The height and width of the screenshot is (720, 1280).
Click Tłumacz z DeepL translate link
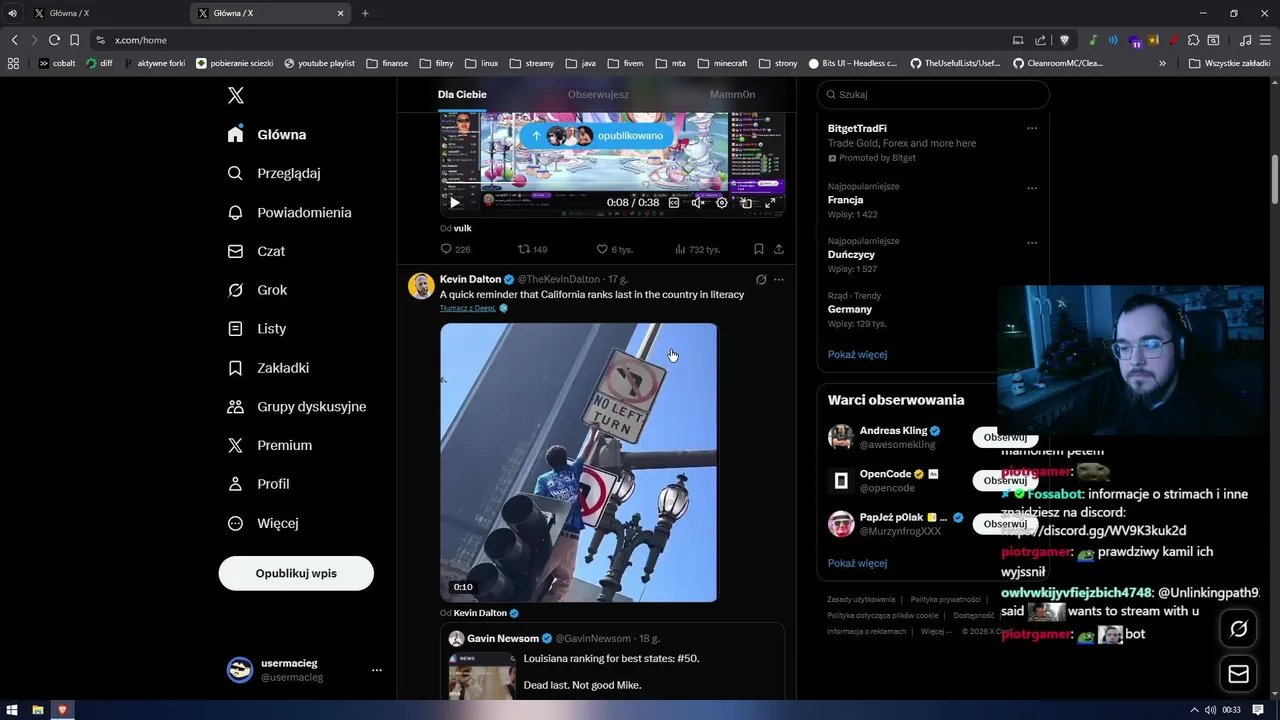[x=468, y=308]
